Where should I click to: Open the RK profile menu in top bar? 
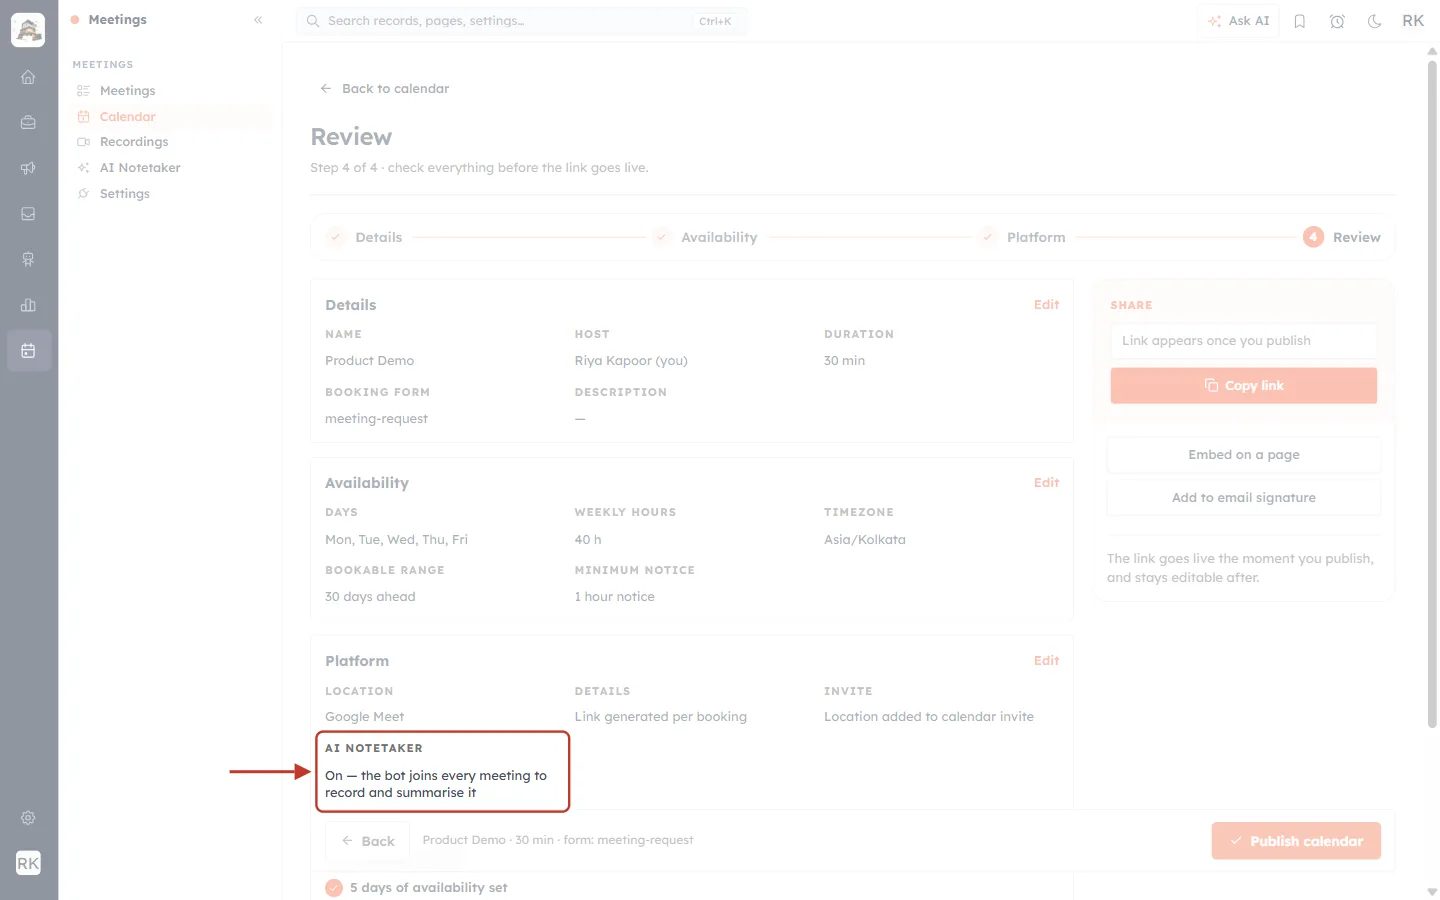(x=1413, y=21)
